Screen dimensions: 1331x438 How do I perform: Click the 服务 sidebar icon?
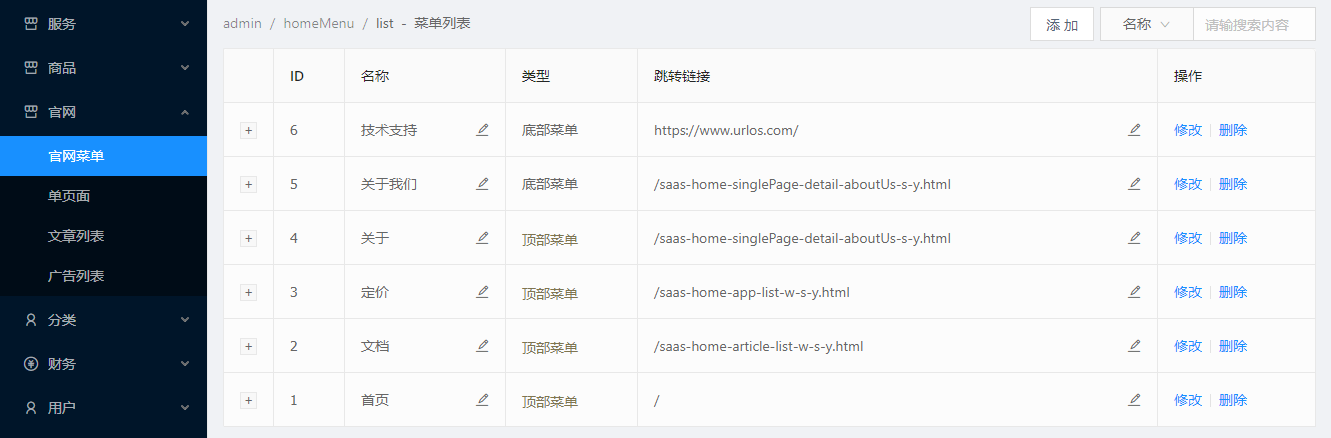pos(31,23)
